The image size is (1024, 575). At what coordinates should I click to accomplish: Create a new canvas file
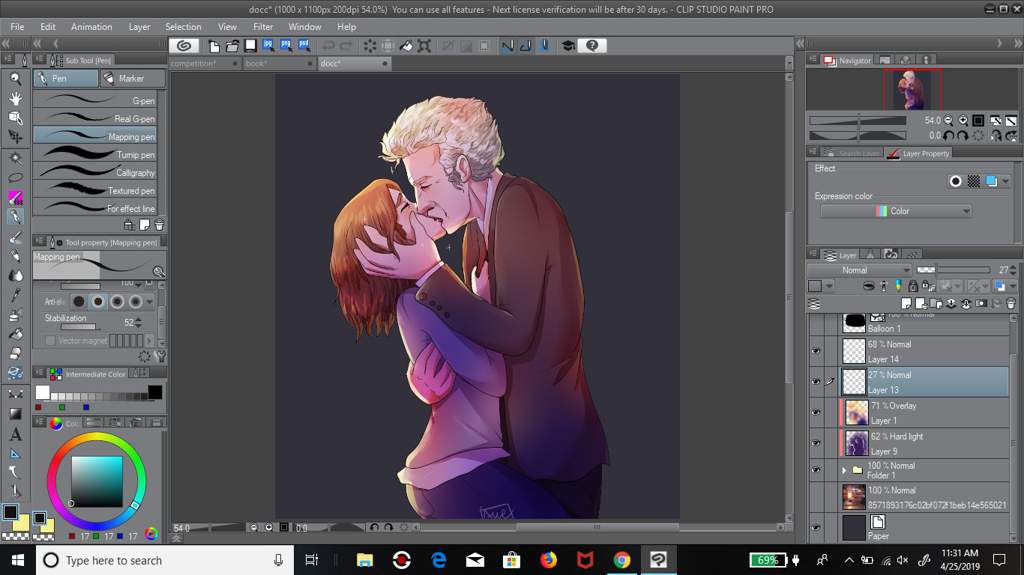click(x=214, y=46)
